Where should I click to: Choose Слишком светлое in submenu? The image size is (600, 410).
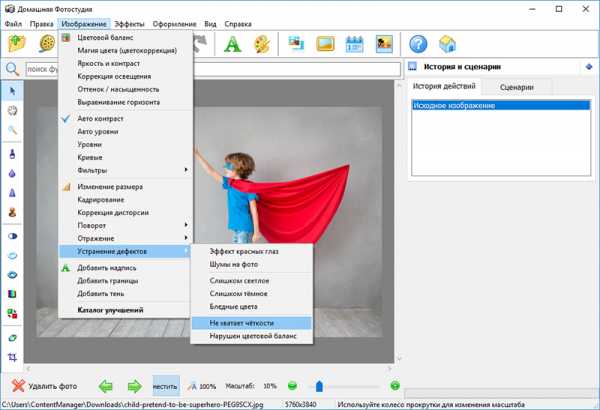tap(251, 281)
